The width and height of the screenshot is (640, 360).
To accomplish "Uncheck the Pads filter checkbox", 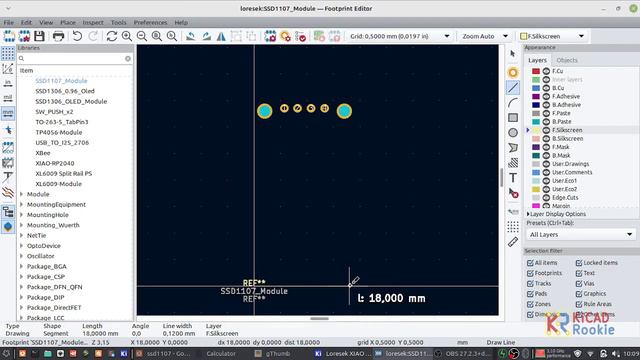I will [x=530, y=294].
